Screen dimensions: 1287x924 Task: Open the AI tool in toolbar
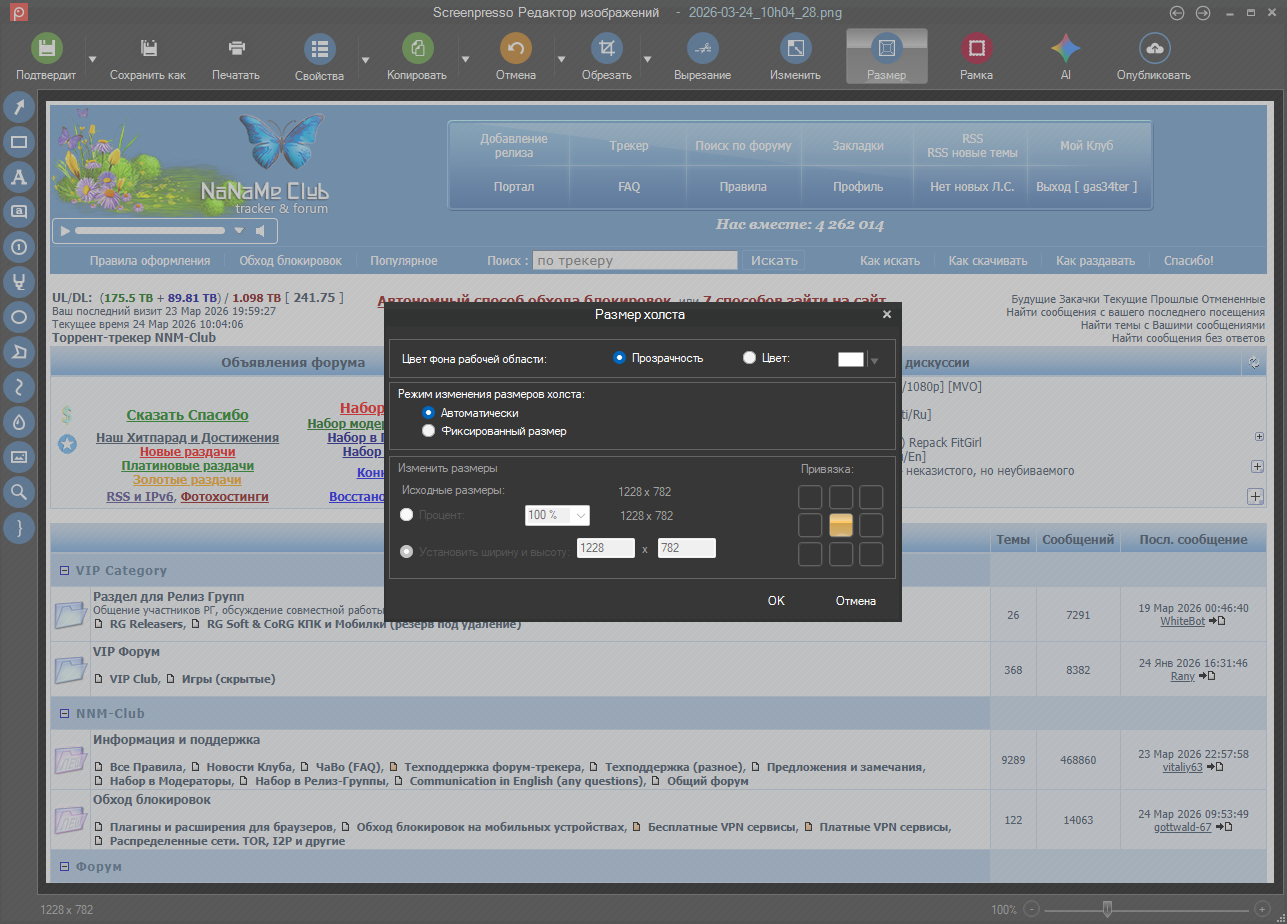tap(1065, 48)
